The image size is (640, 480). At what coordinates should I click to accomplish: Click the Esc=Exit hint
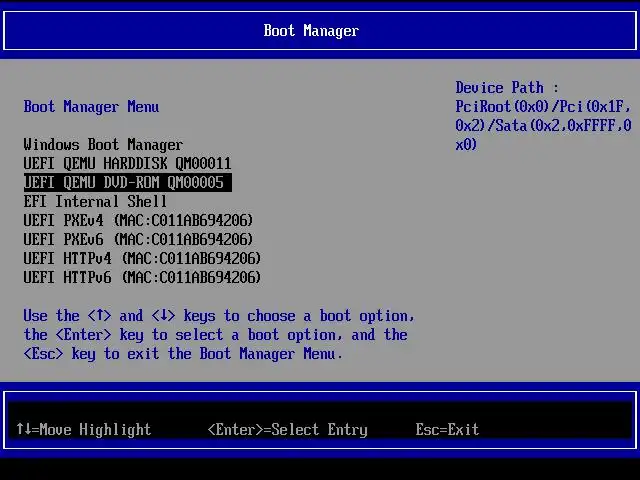[x=447, y=429]
